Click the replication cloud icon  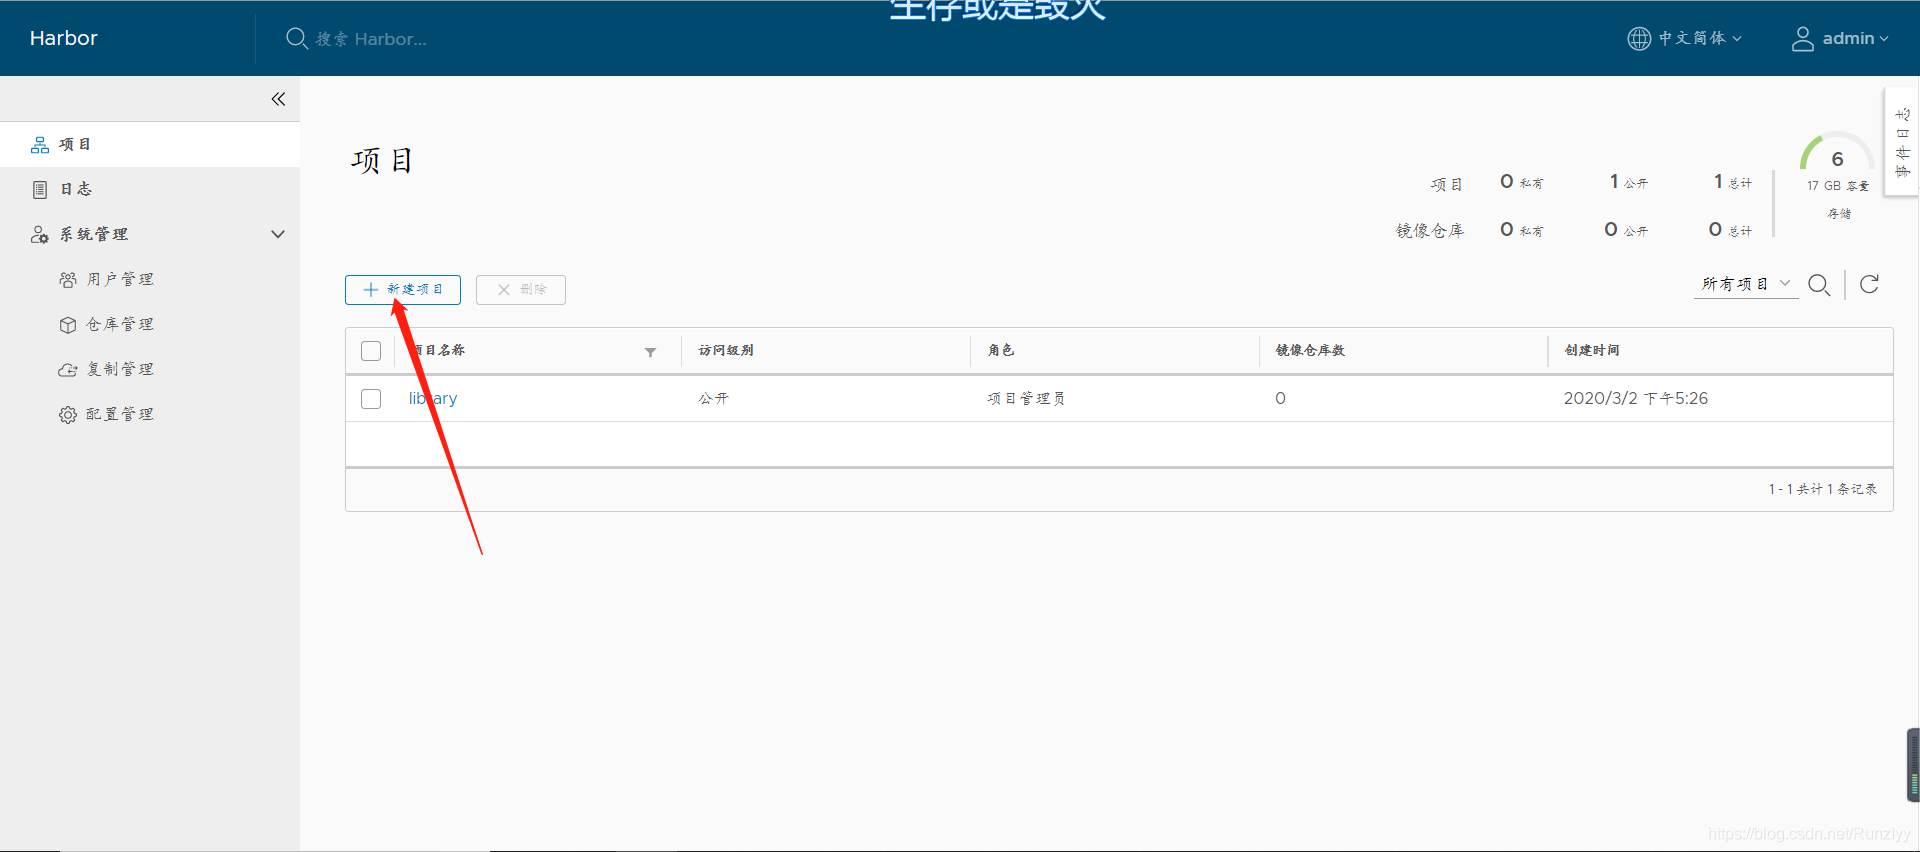tap(68, 369)
